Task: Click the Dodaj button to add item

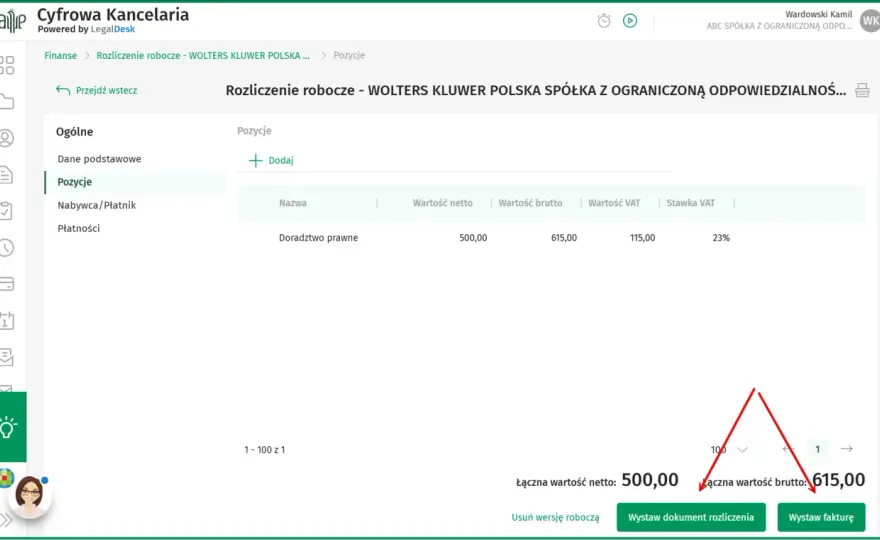Action: coord(271,161)
